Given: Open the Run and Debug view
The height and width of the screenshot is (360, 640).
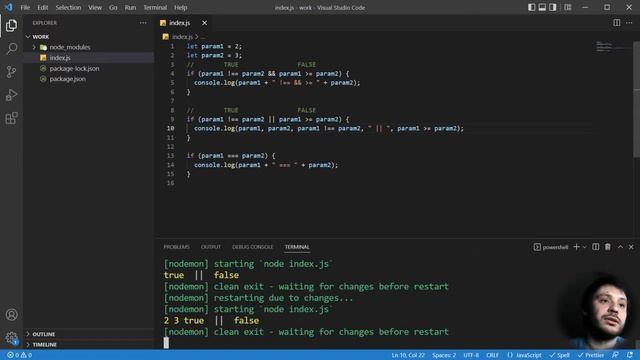Looking at the screenshot, I should pyautogui.click(x=11, y=95).
